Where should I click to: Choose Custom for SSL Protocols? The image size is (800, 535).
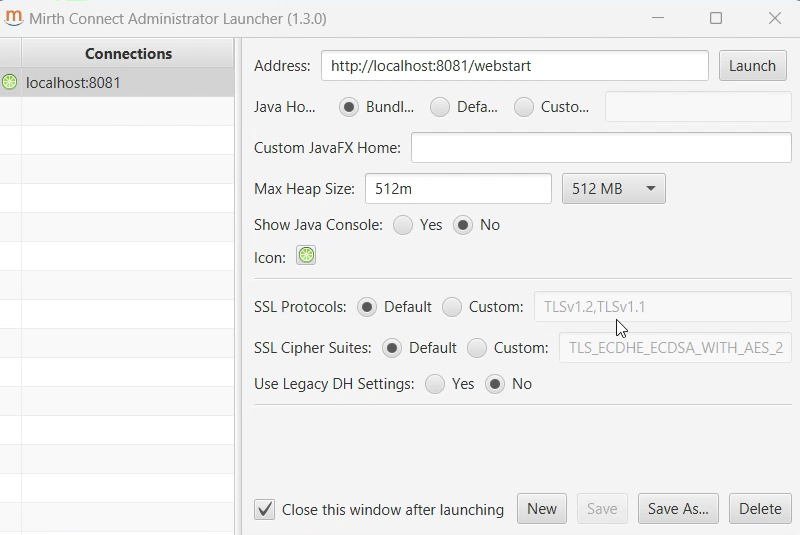[x=452, y=307]
